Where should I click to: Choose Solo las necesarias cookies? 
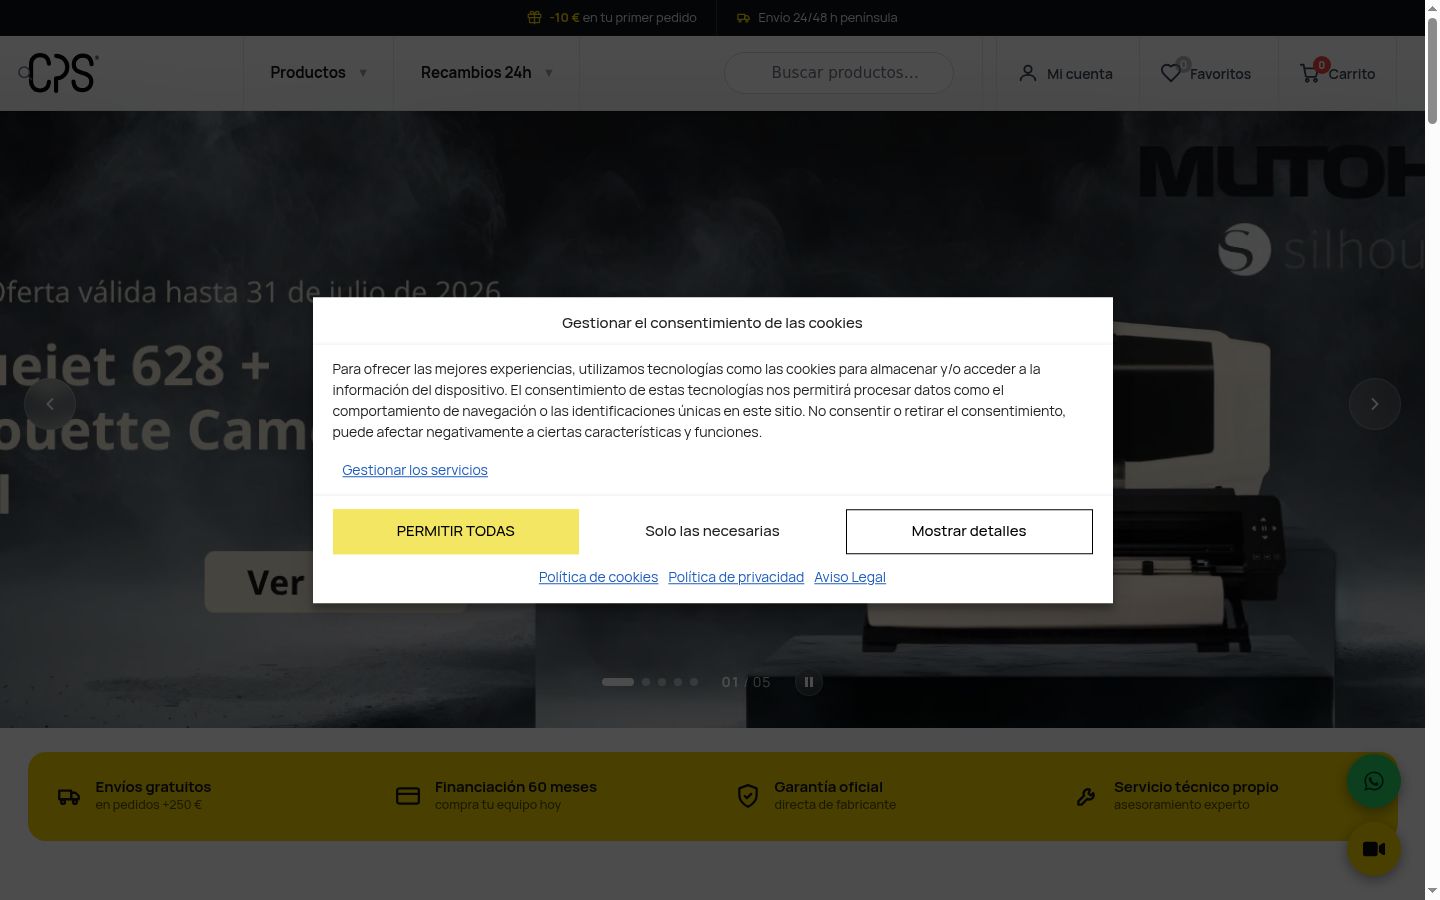(712, 531)
